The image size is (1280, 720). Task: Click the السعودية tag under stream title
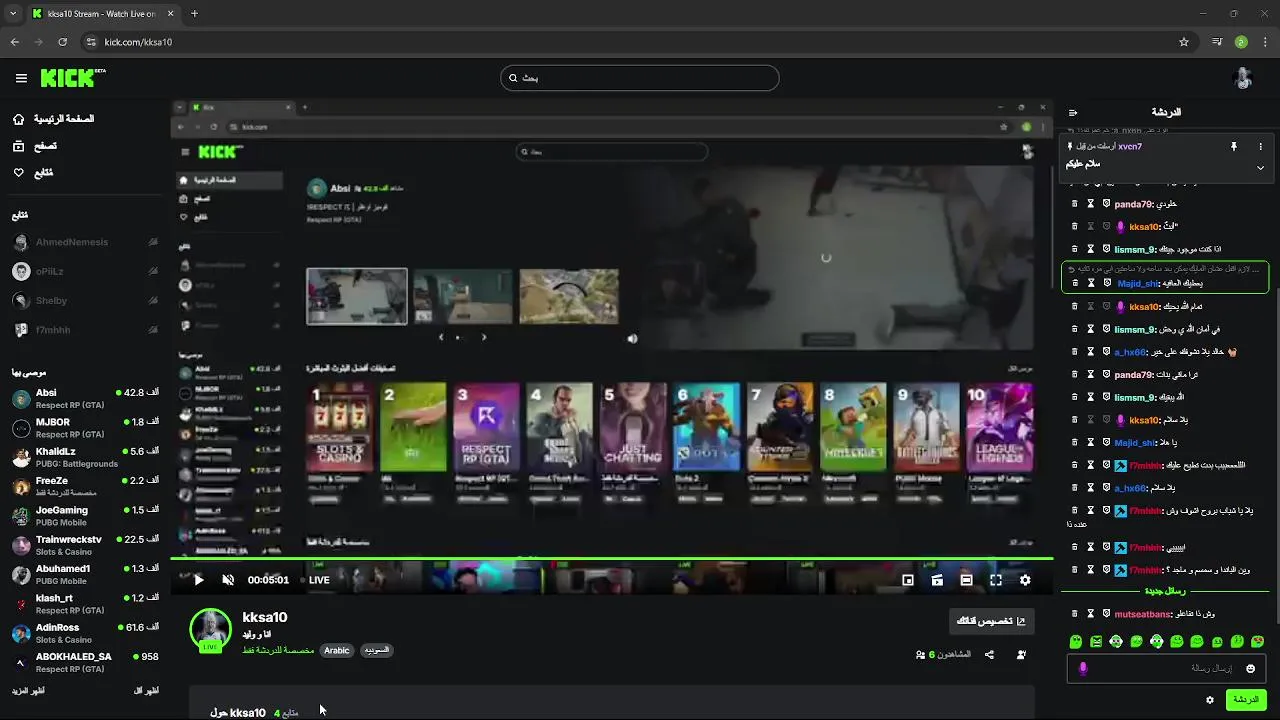376,650
